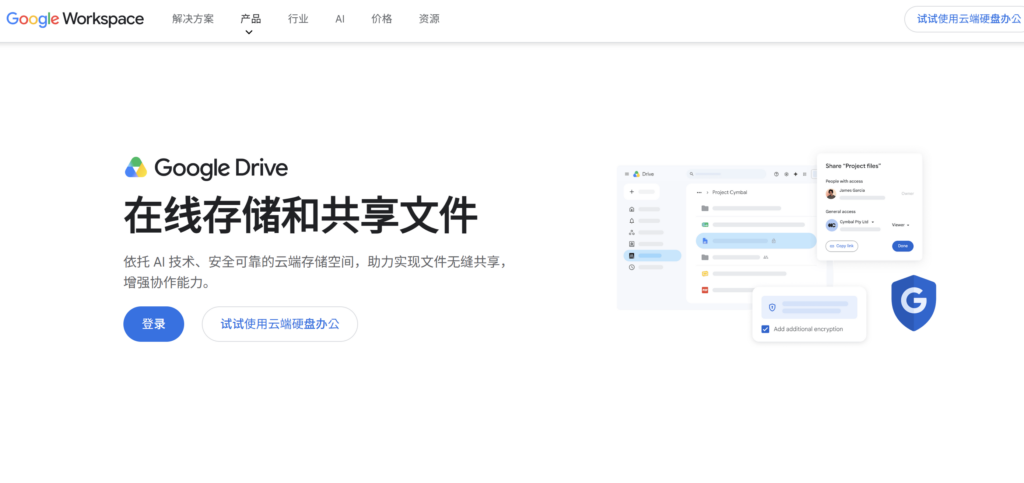Click the blue 登录 button
Screen dimensions: 1024x483
click(153, 324)
